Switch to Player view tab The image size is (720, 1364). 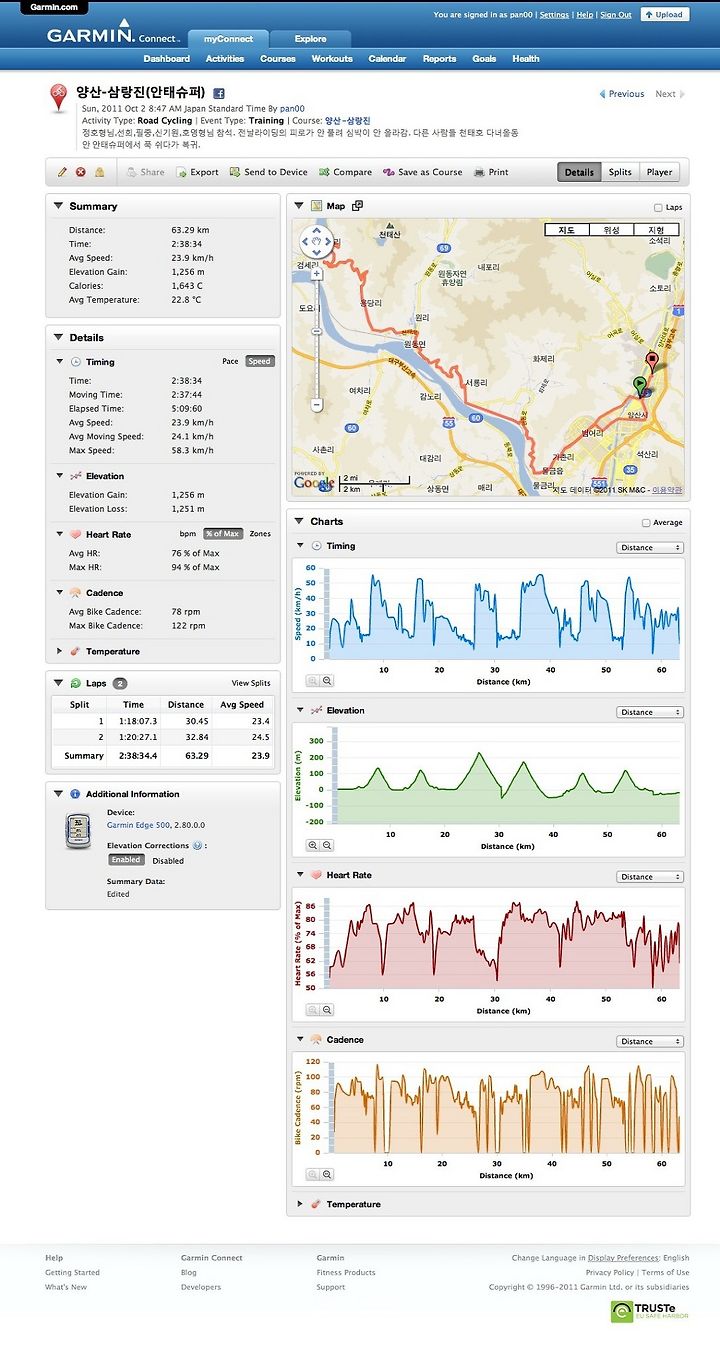(x=659, y=172)
